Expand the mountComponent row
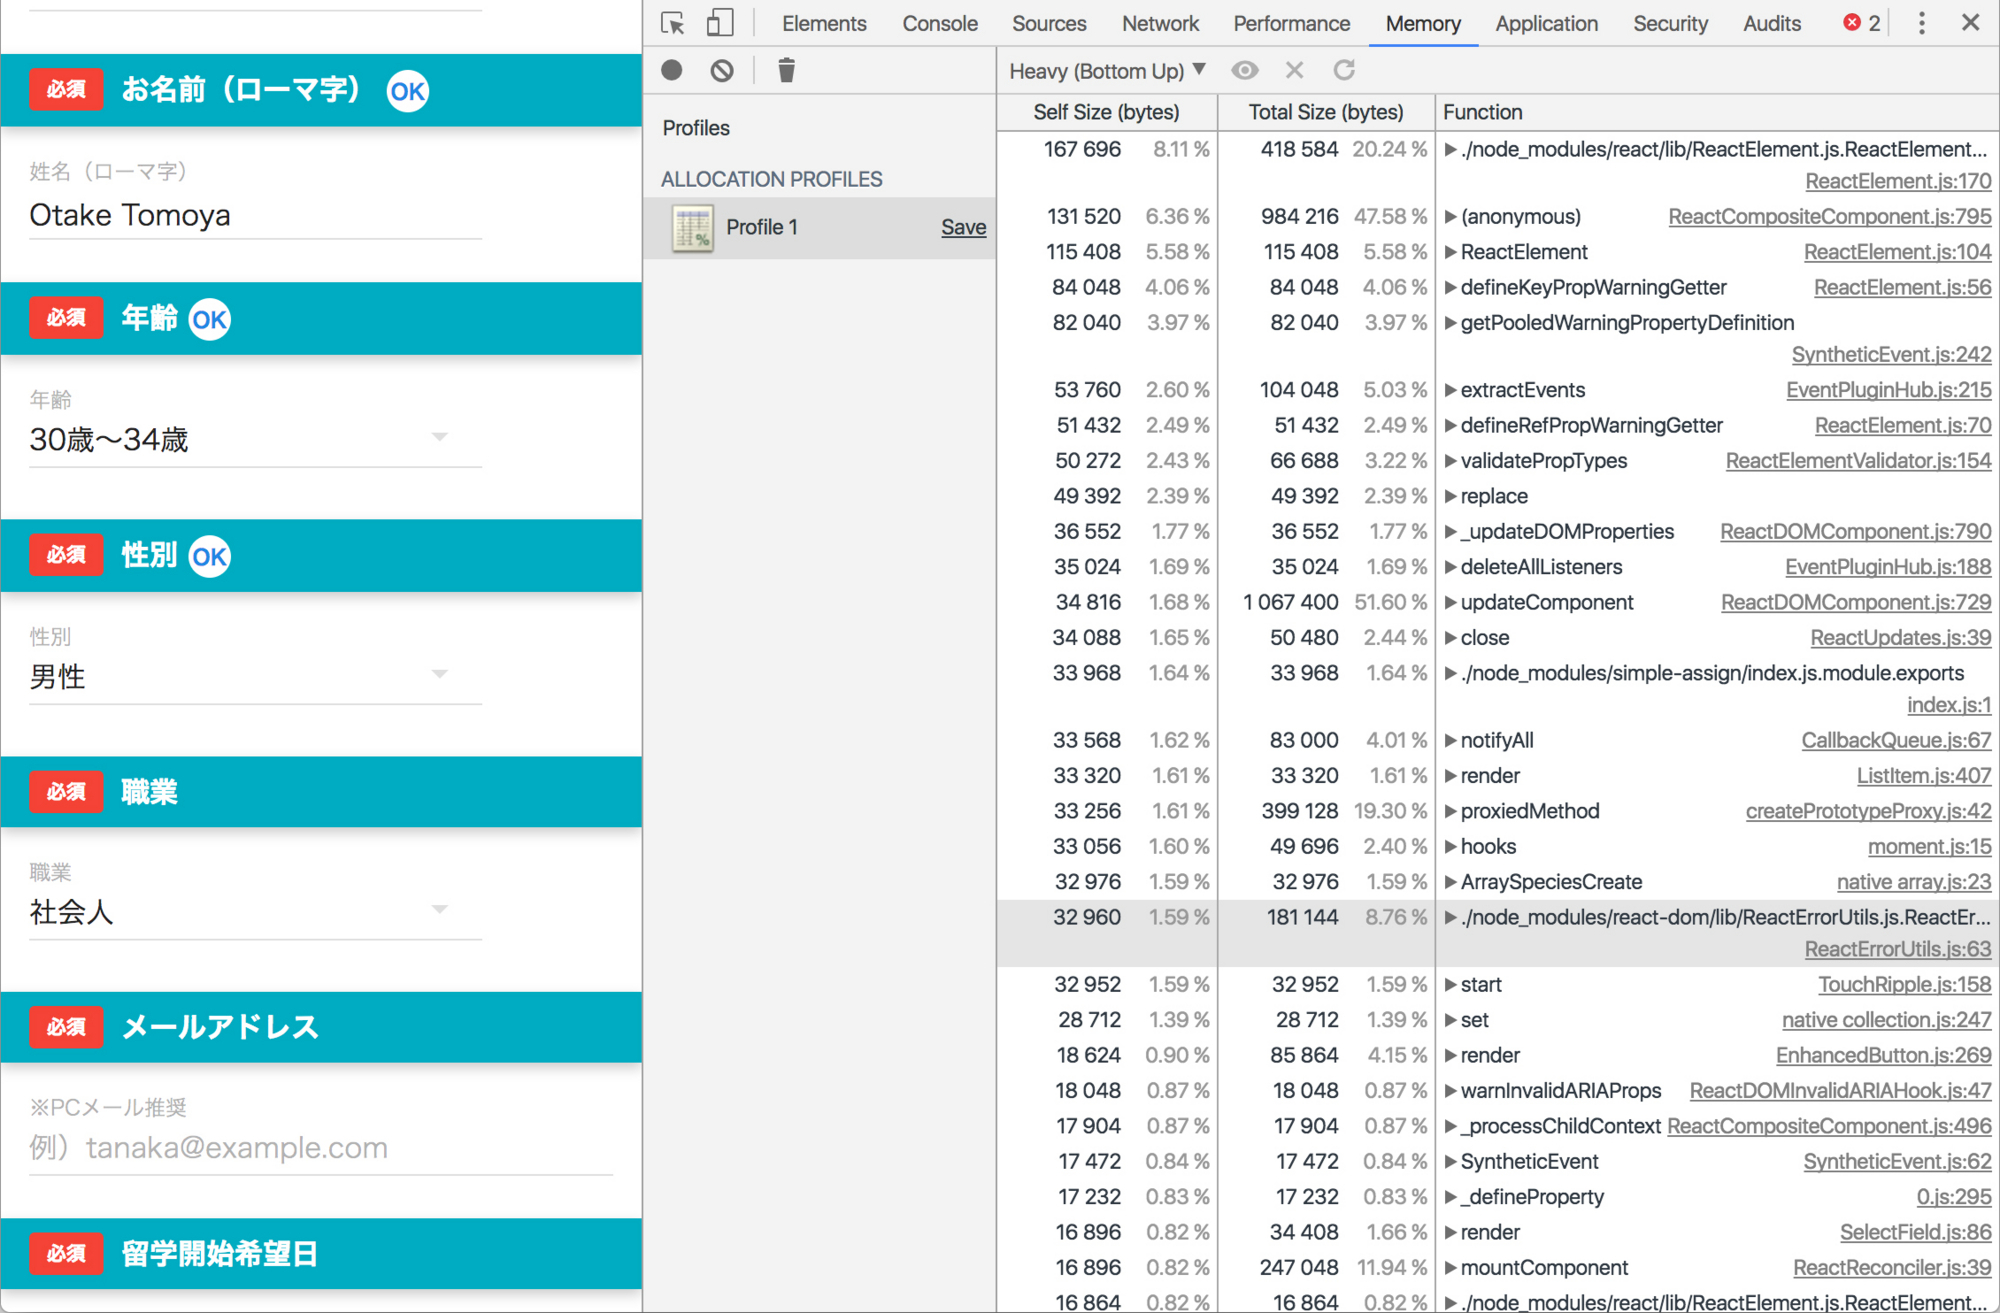 click(x=1450, y=1268)
